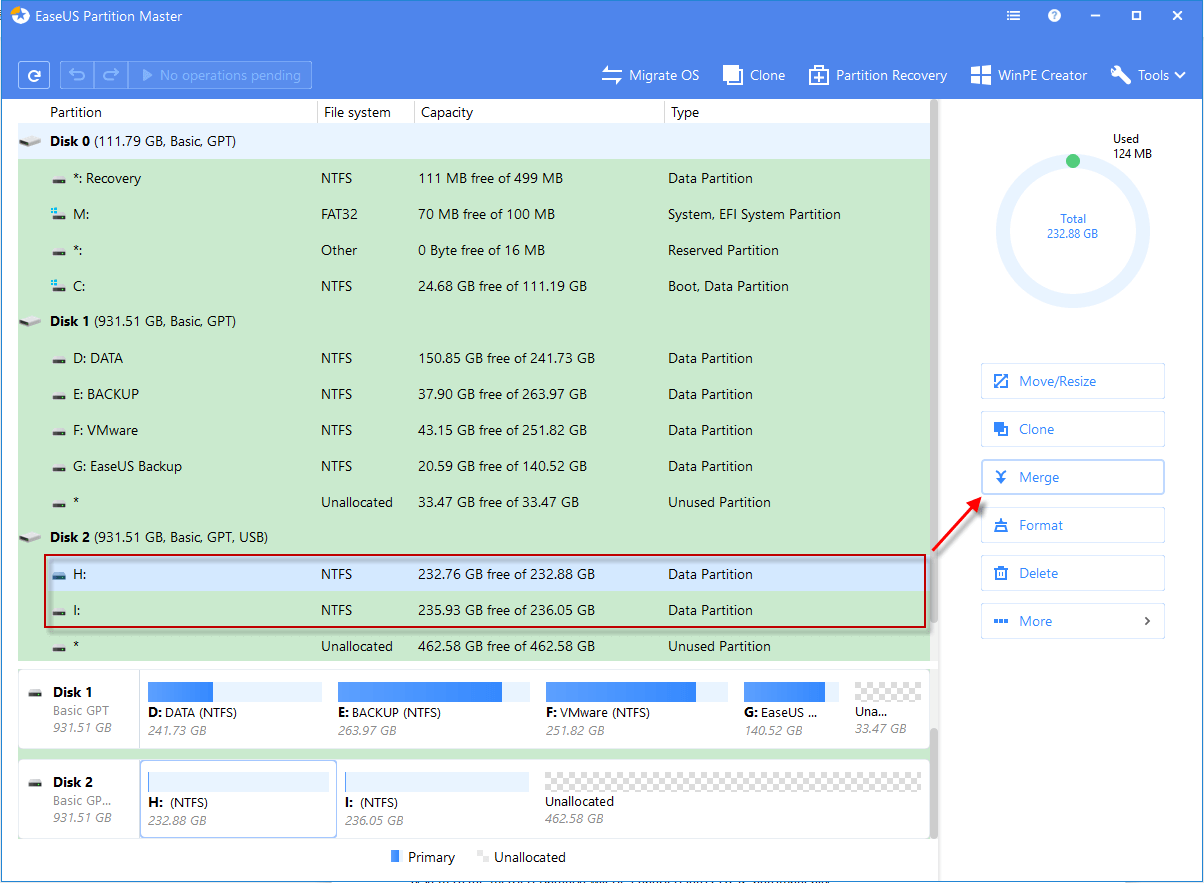Click I: (NTFS) block in disk map
Viewport: 1204px width, 883px height.
point(437,798)
